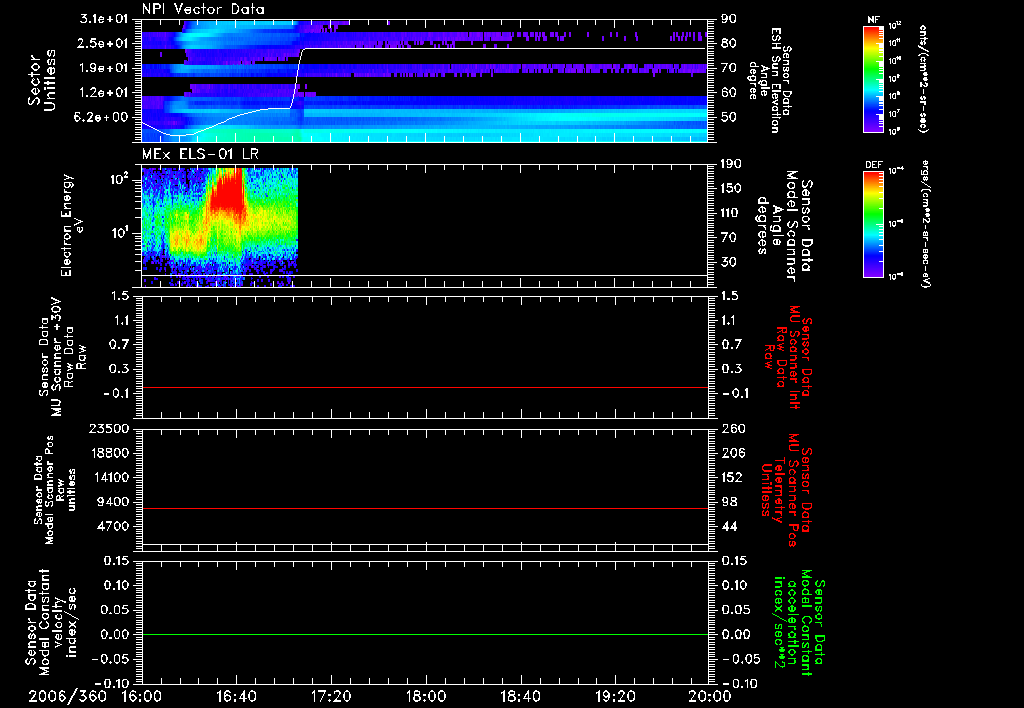Click the DEF units ergs label

coord(926,223)
